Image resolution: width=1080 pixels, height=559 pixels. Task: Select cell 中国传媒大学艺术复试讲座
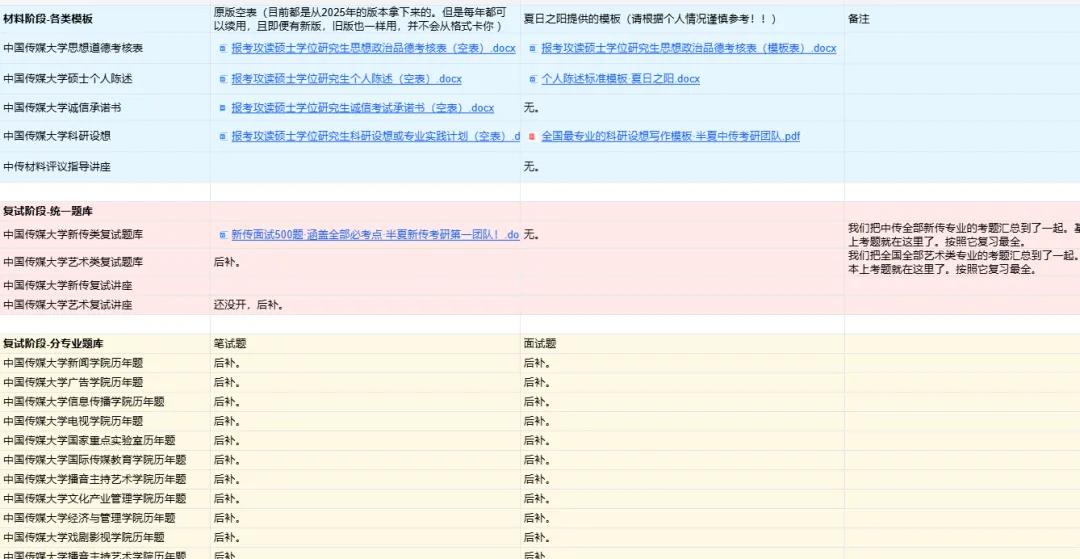105,305
